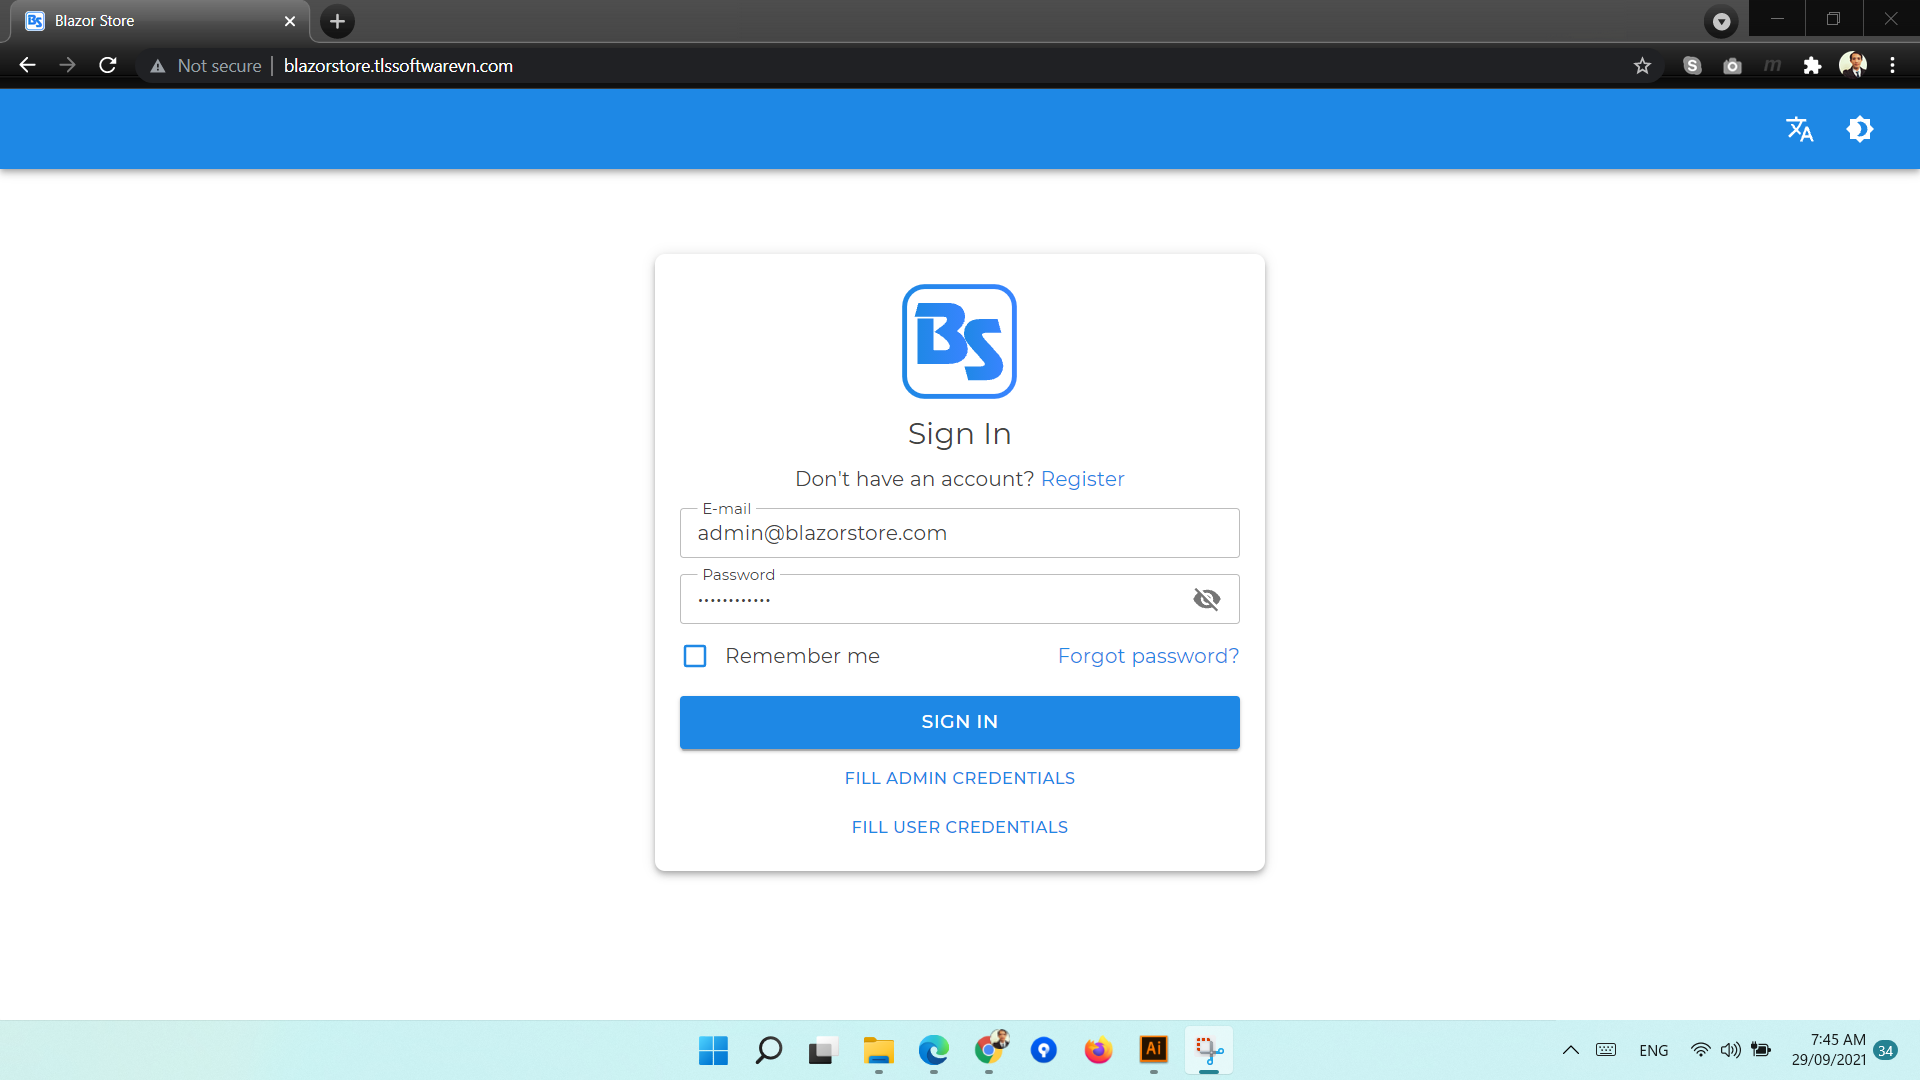This screenshot has width=1920, height=1080.
Task: Toggle dark mode in the app bar
Action: click(1860, 129)
